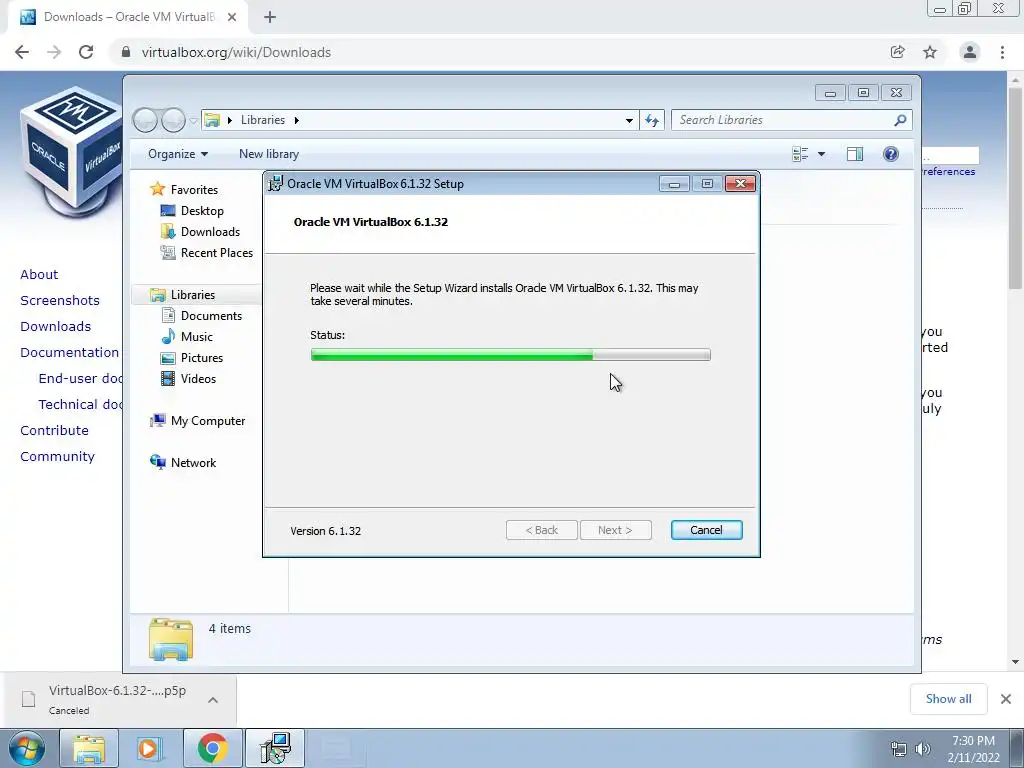Click Downloads folder icon in Favorites
The height and width of the screenshot is (768, 1024).
168,232
